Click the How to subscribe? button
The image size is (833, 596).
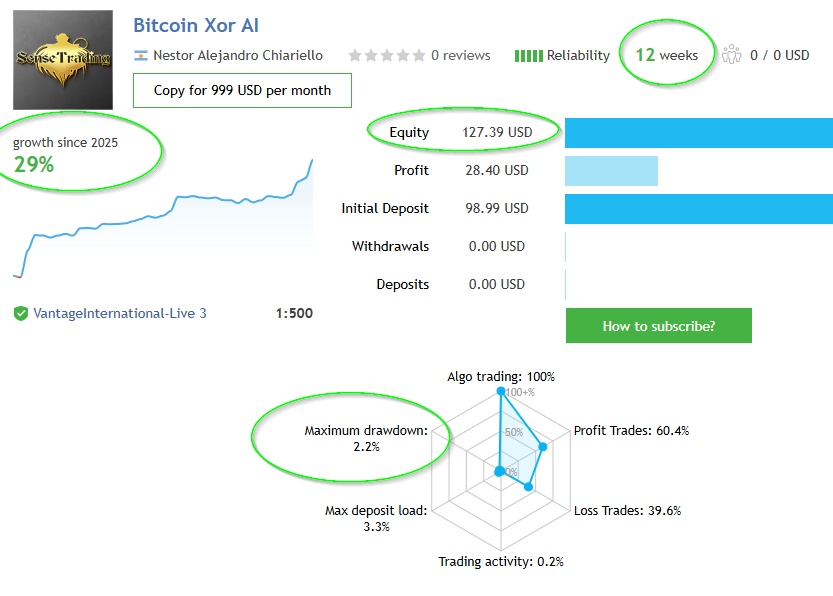658,326
